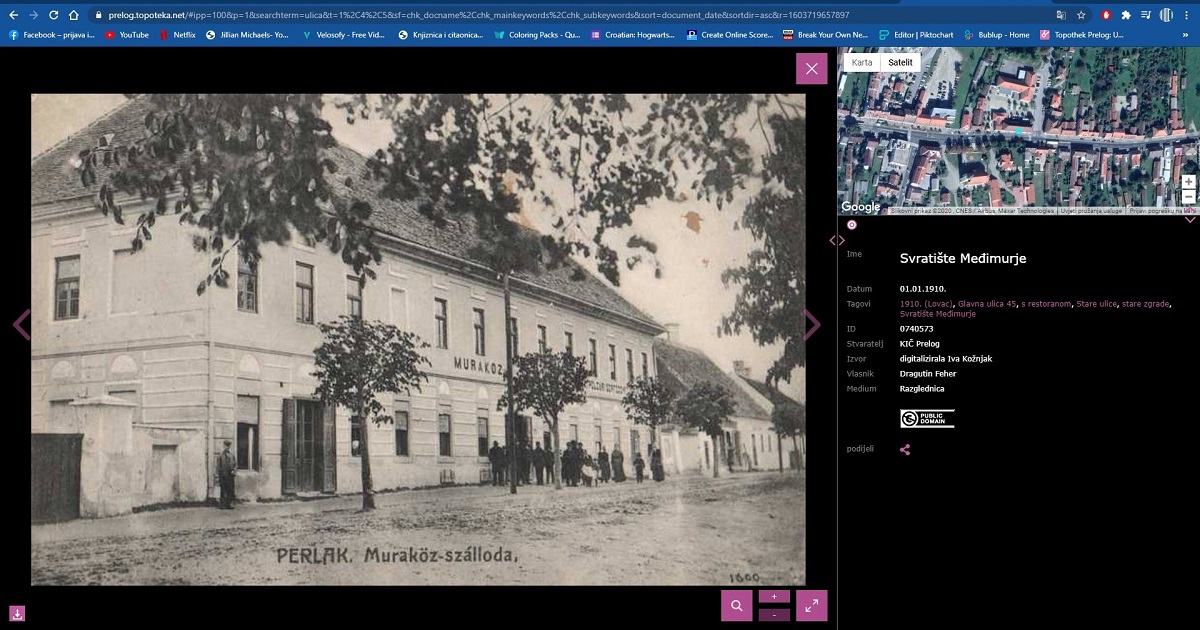1200x630 pixels.
Task: Open the Jillian Michaels bookmark
Action: [x=247, y=35]
